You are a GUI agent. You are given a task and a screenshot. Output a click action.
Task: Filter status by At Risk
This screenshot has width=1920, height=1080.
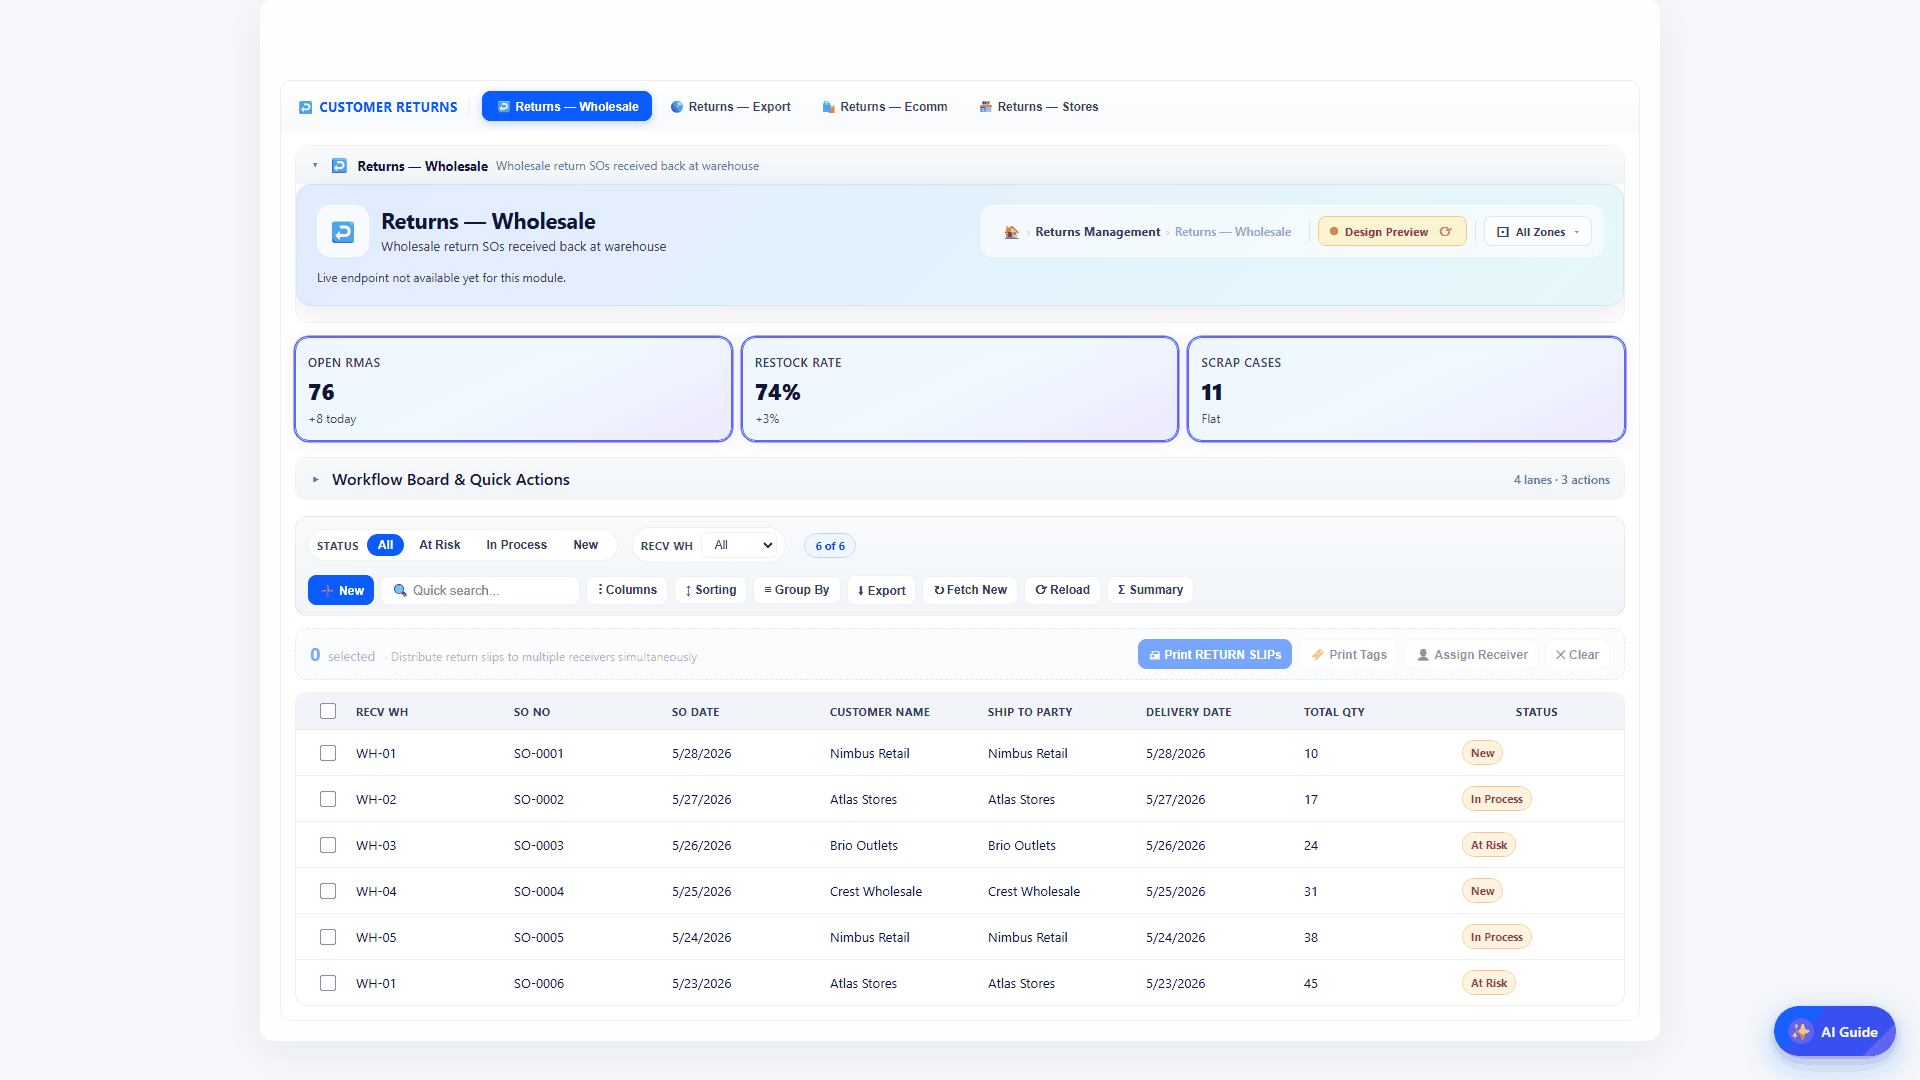[440, 545]
